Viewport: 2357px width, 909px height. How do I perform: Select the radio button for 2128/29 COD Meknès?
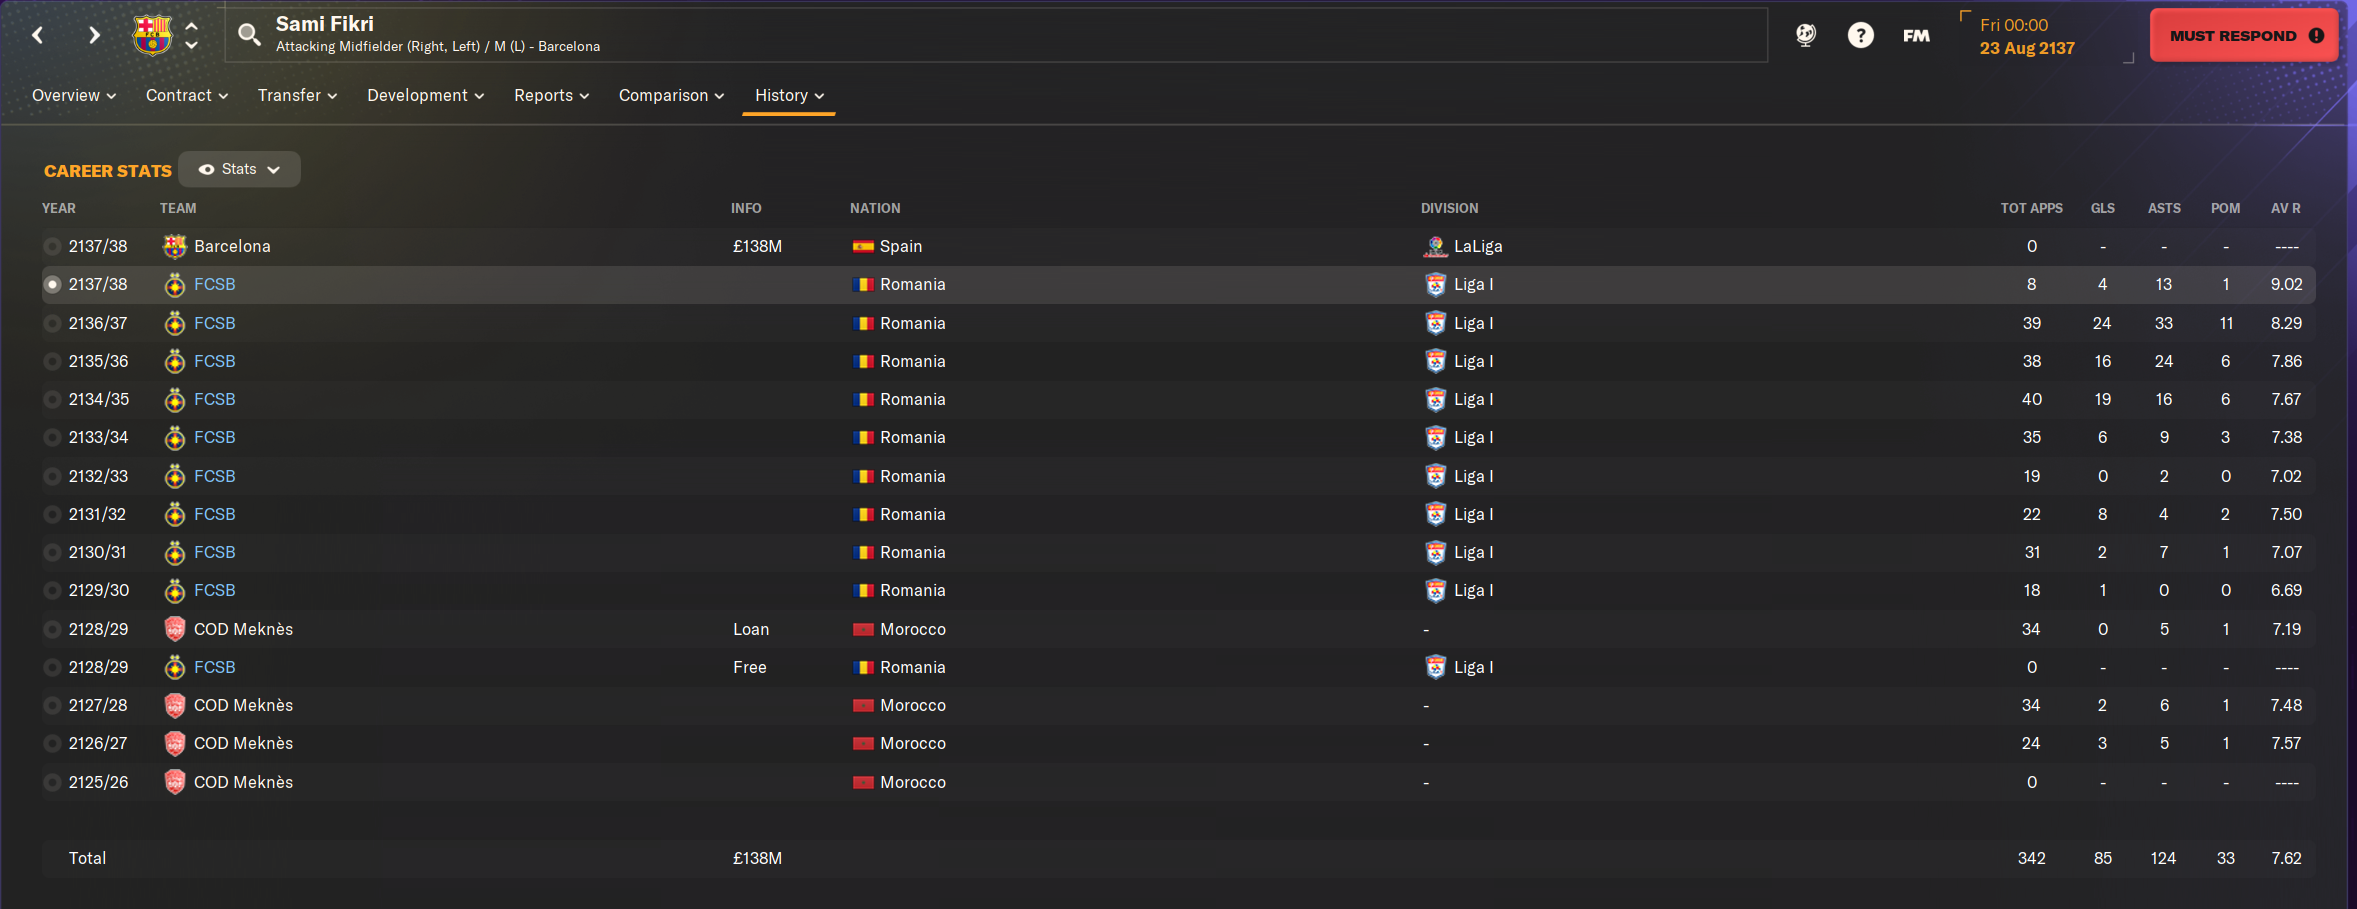(52, 629)
